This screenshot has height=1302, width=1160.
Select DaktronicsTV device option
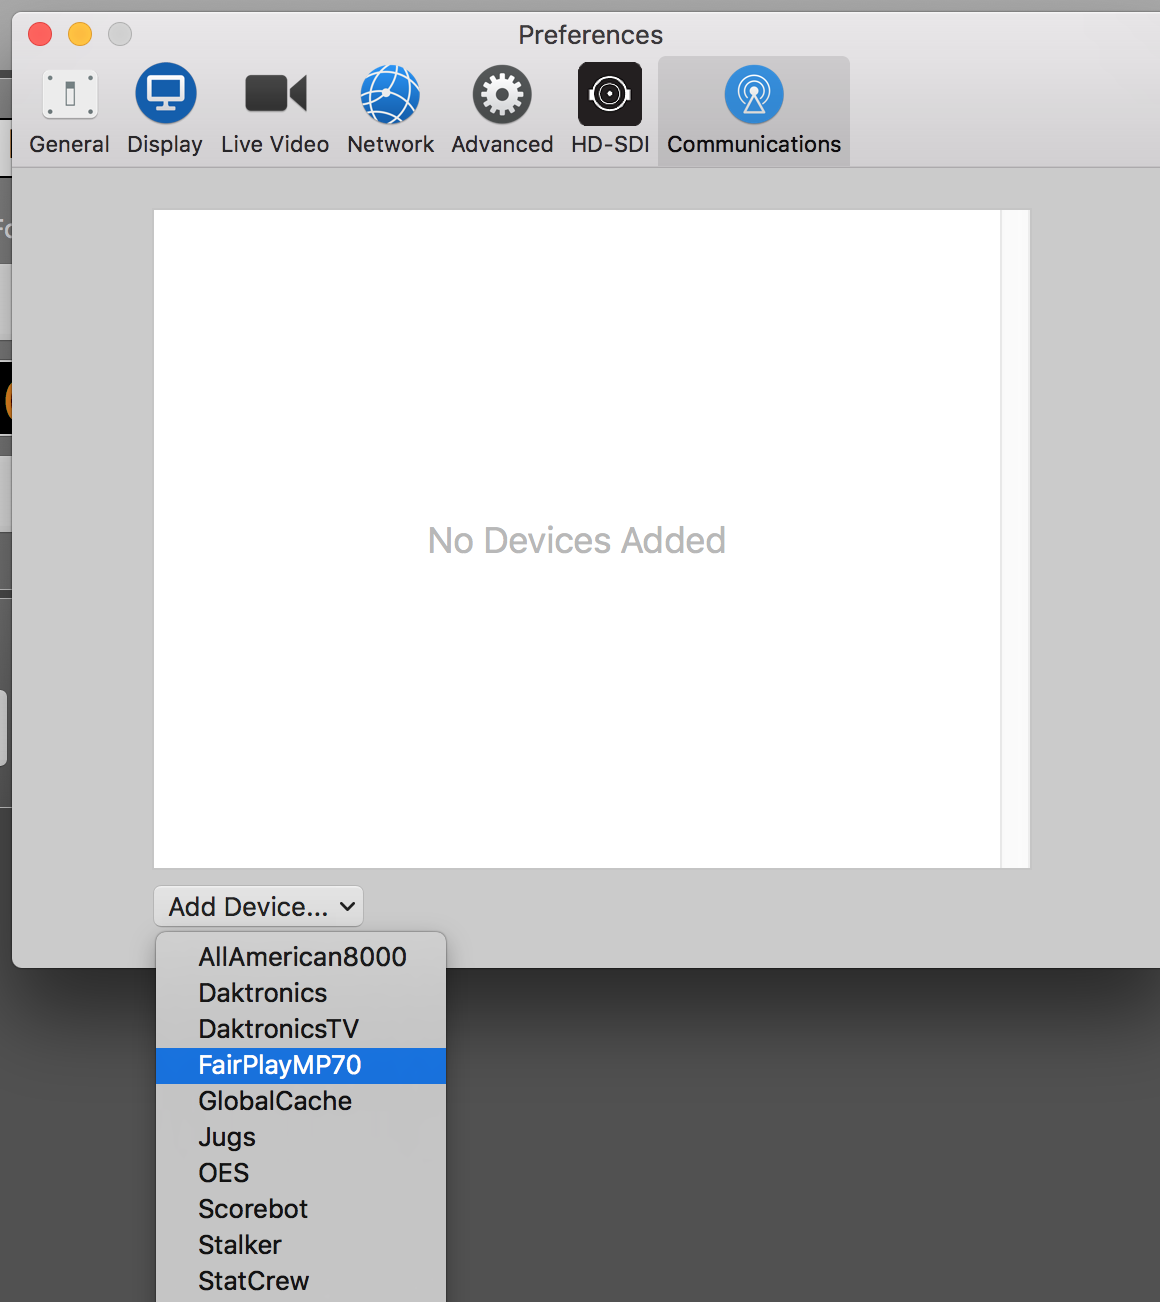[x=301, y=1029]
